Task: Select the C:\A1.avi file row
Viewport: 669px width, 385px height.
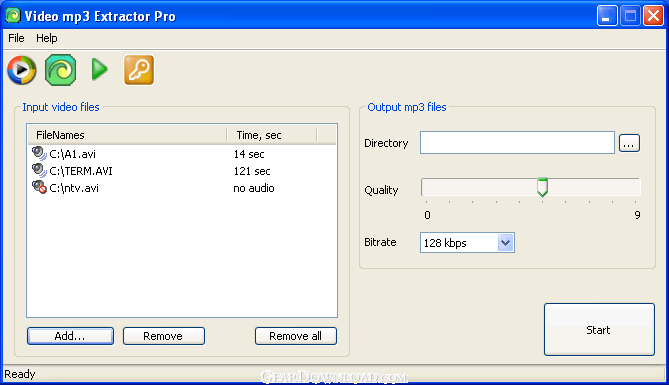Action: [182, 154]
